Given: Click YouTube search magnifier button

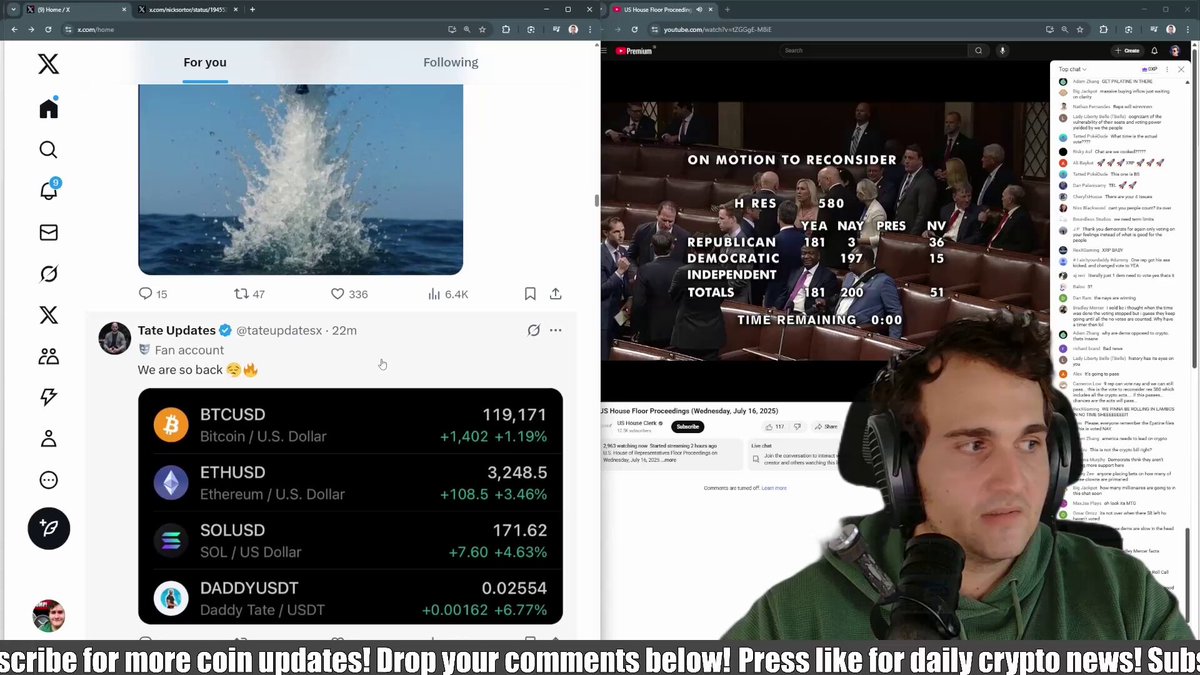Looking at the screenshot, I should click(979, 50).
